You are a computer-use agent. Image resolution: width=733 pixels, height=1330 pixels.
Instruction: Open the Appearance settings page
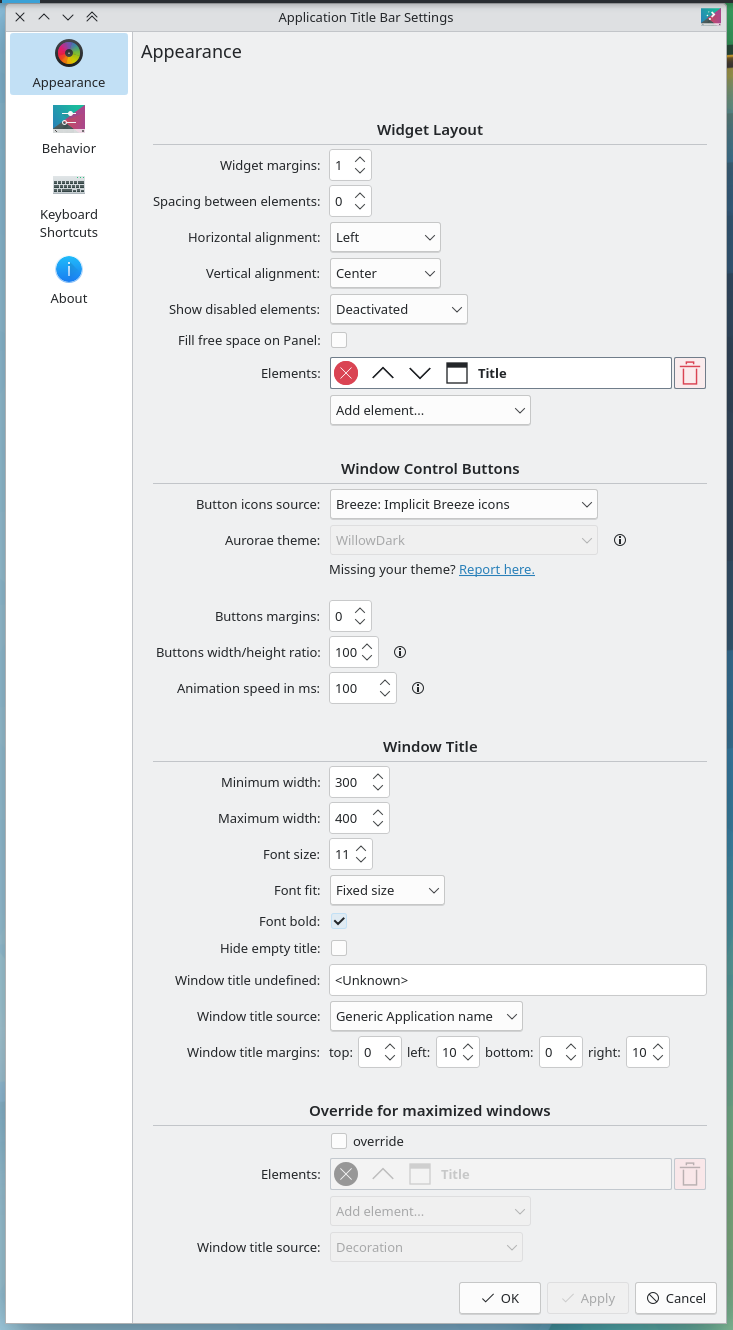[69, 65]
